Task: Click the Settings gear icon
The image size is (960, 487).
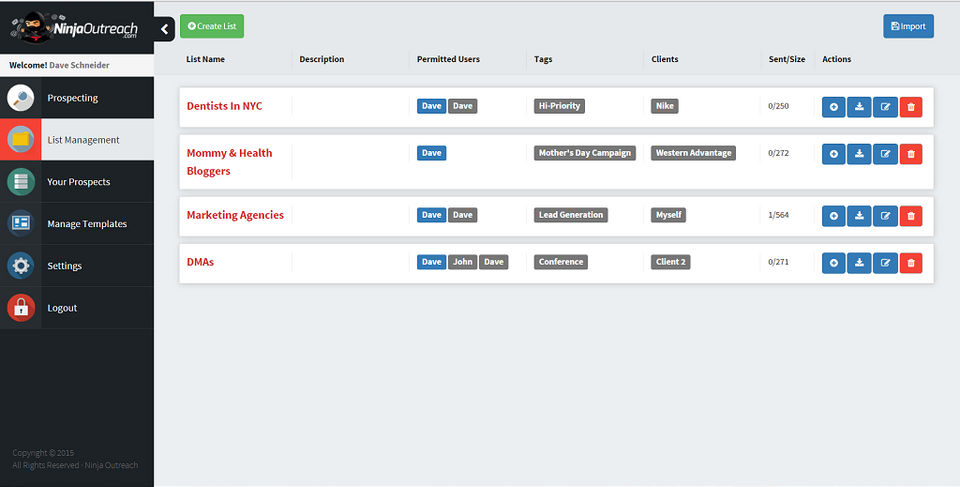Action: click(21, 266)
